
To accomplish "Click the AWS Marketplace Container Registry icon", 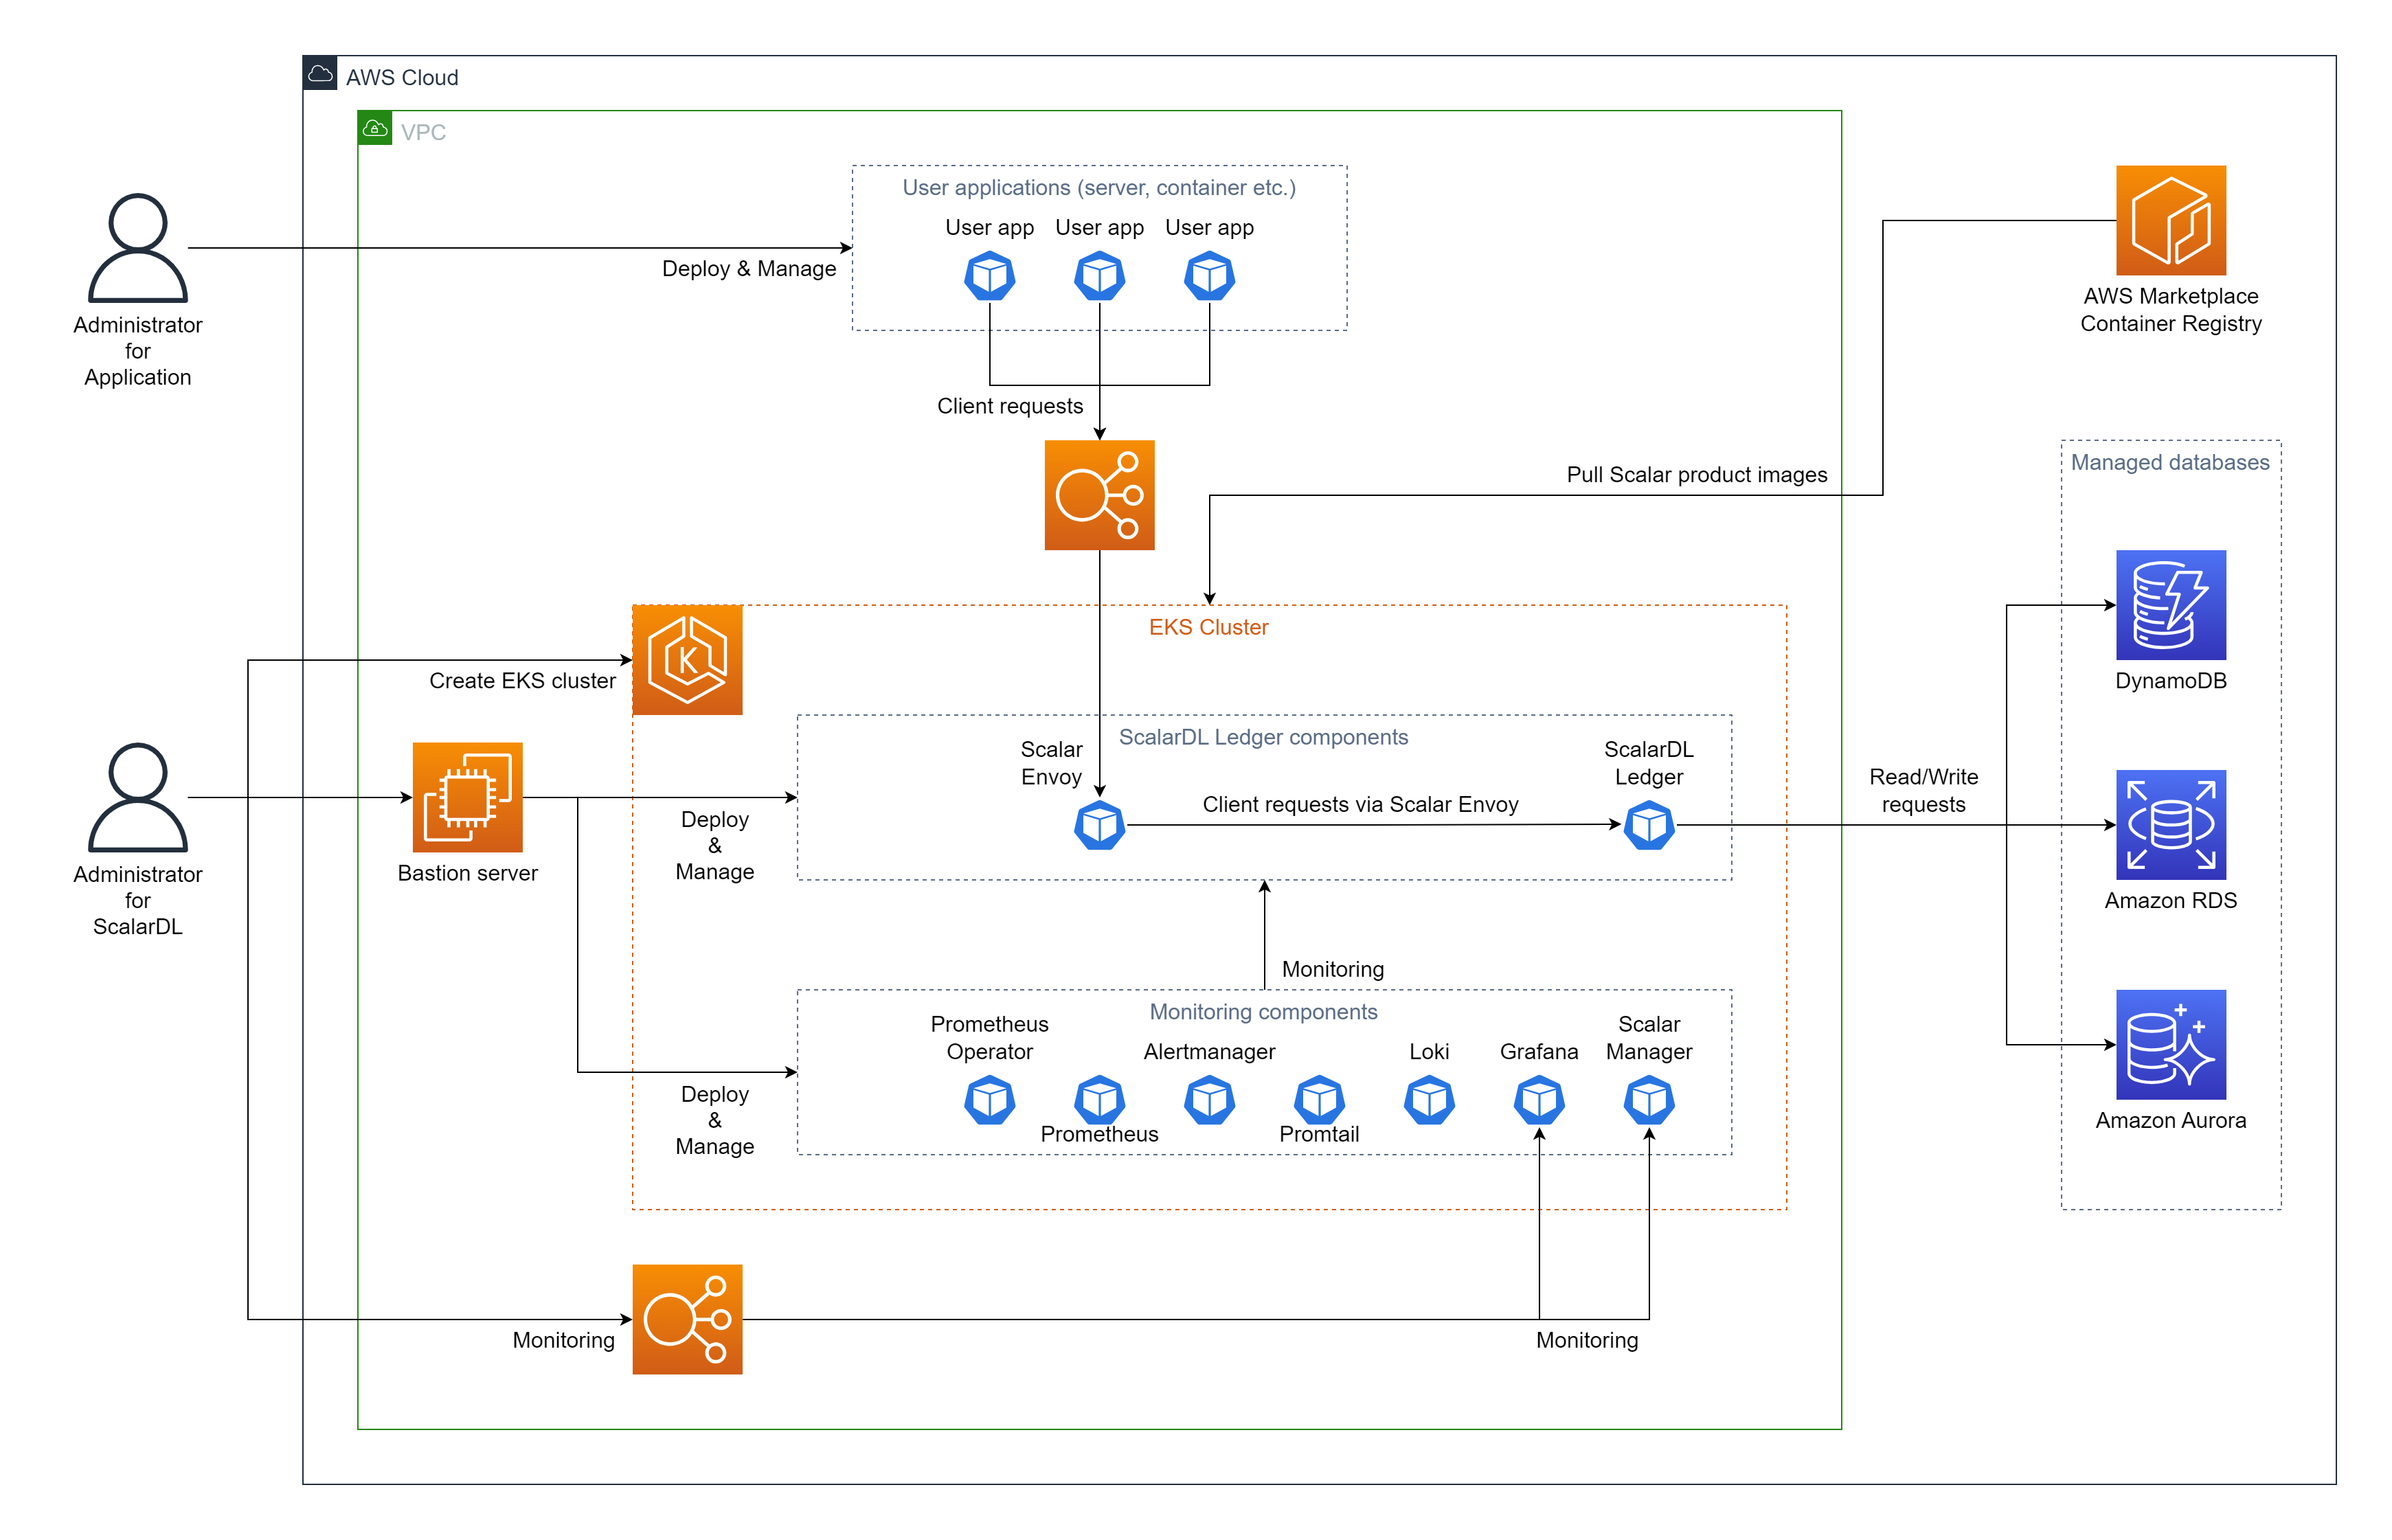I will click(x=2170, y=220).
